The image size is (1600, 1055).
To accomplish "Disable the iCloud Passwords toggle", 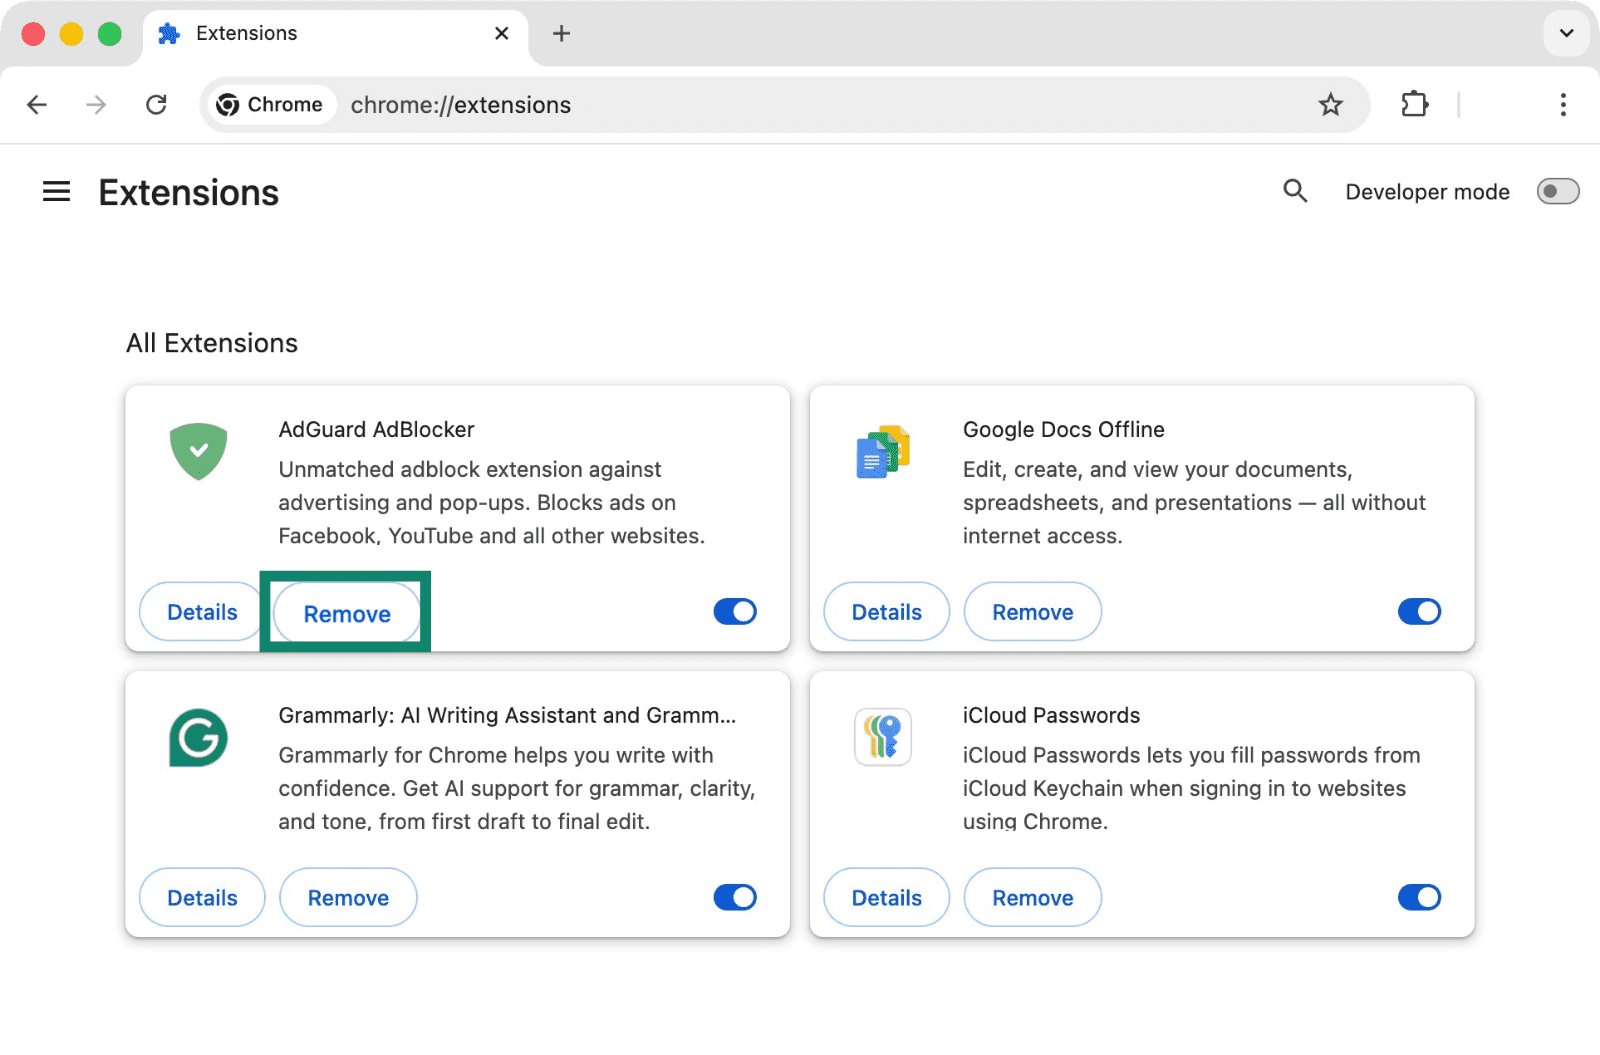I will pyautogui.click(x=1419, y=898).
